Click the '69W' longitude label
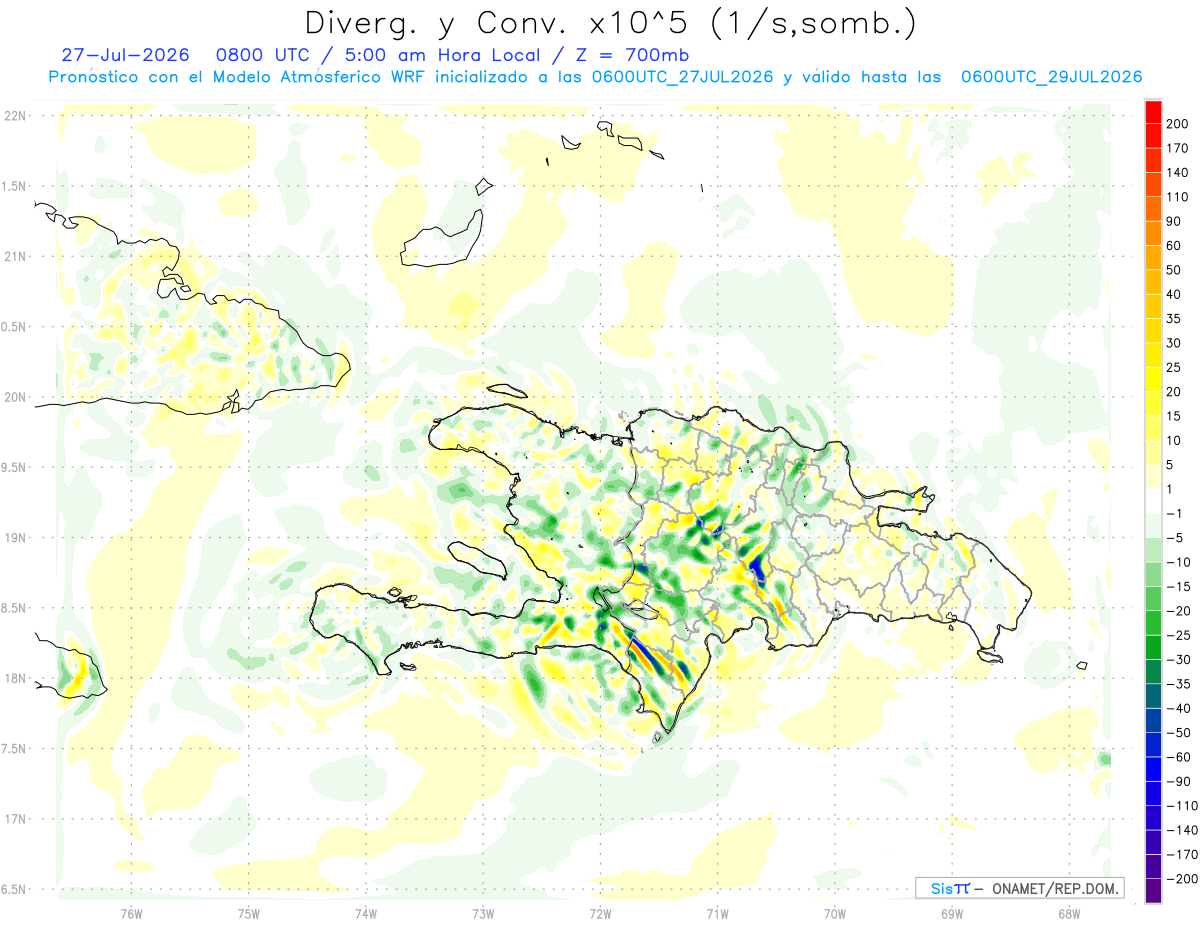1200x927 pixels. click(x=951, y=912)
